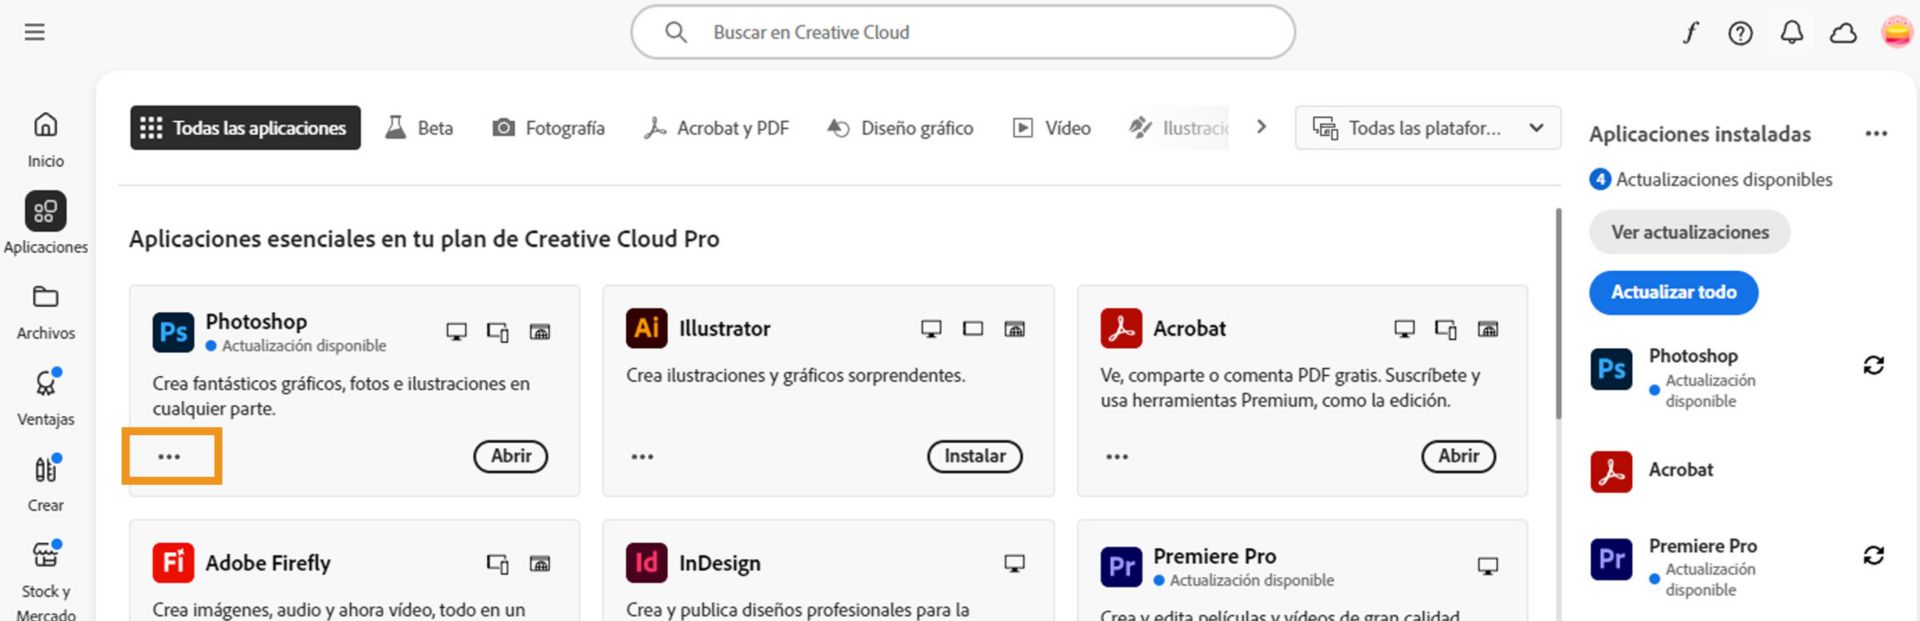This screenshot has width=1920, height=621.
Task: Open Photoshop with Abrir button
Action: [511, 456]
